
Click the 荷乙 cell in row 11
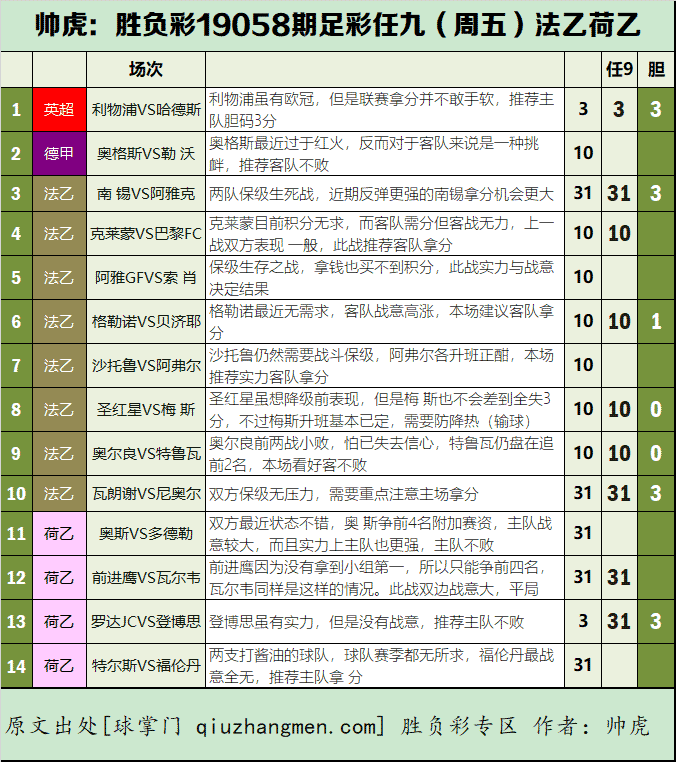pos(59,534)
